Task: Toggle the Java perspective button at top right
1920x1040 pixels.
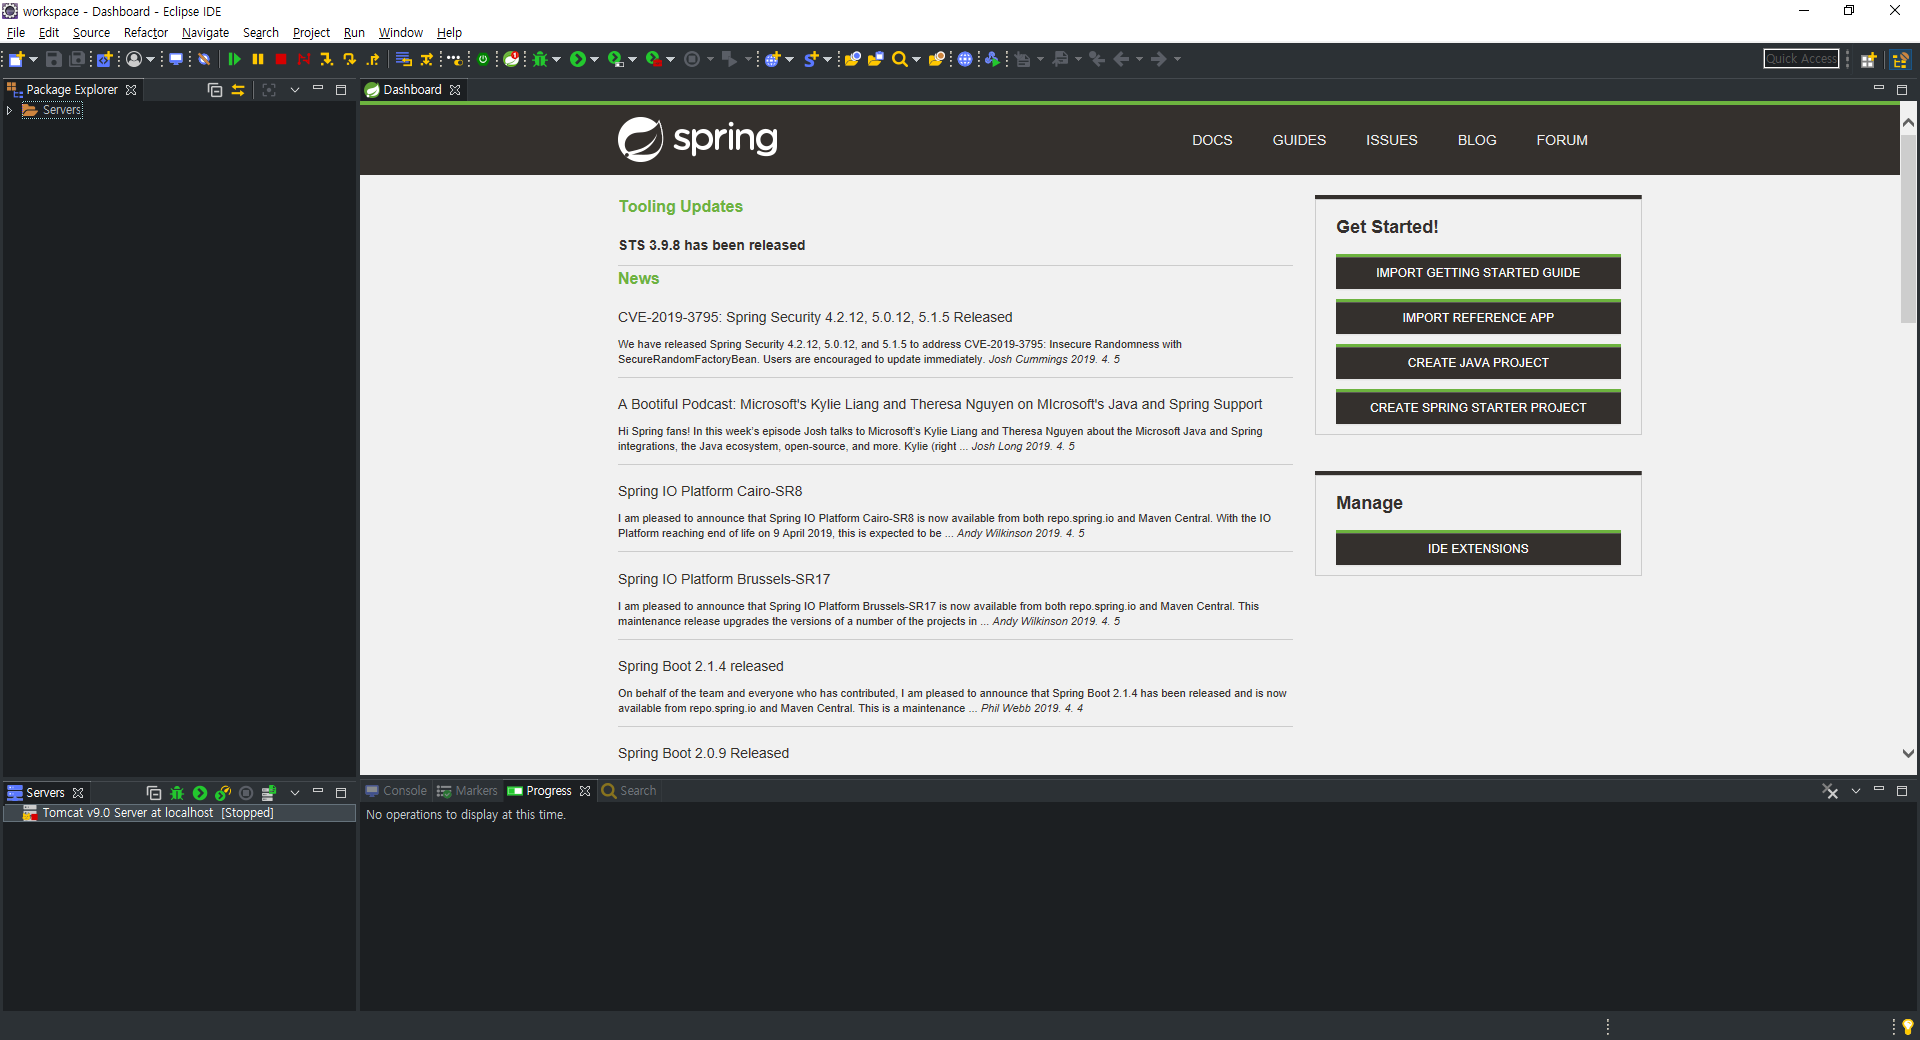Action: [1901, 59]
